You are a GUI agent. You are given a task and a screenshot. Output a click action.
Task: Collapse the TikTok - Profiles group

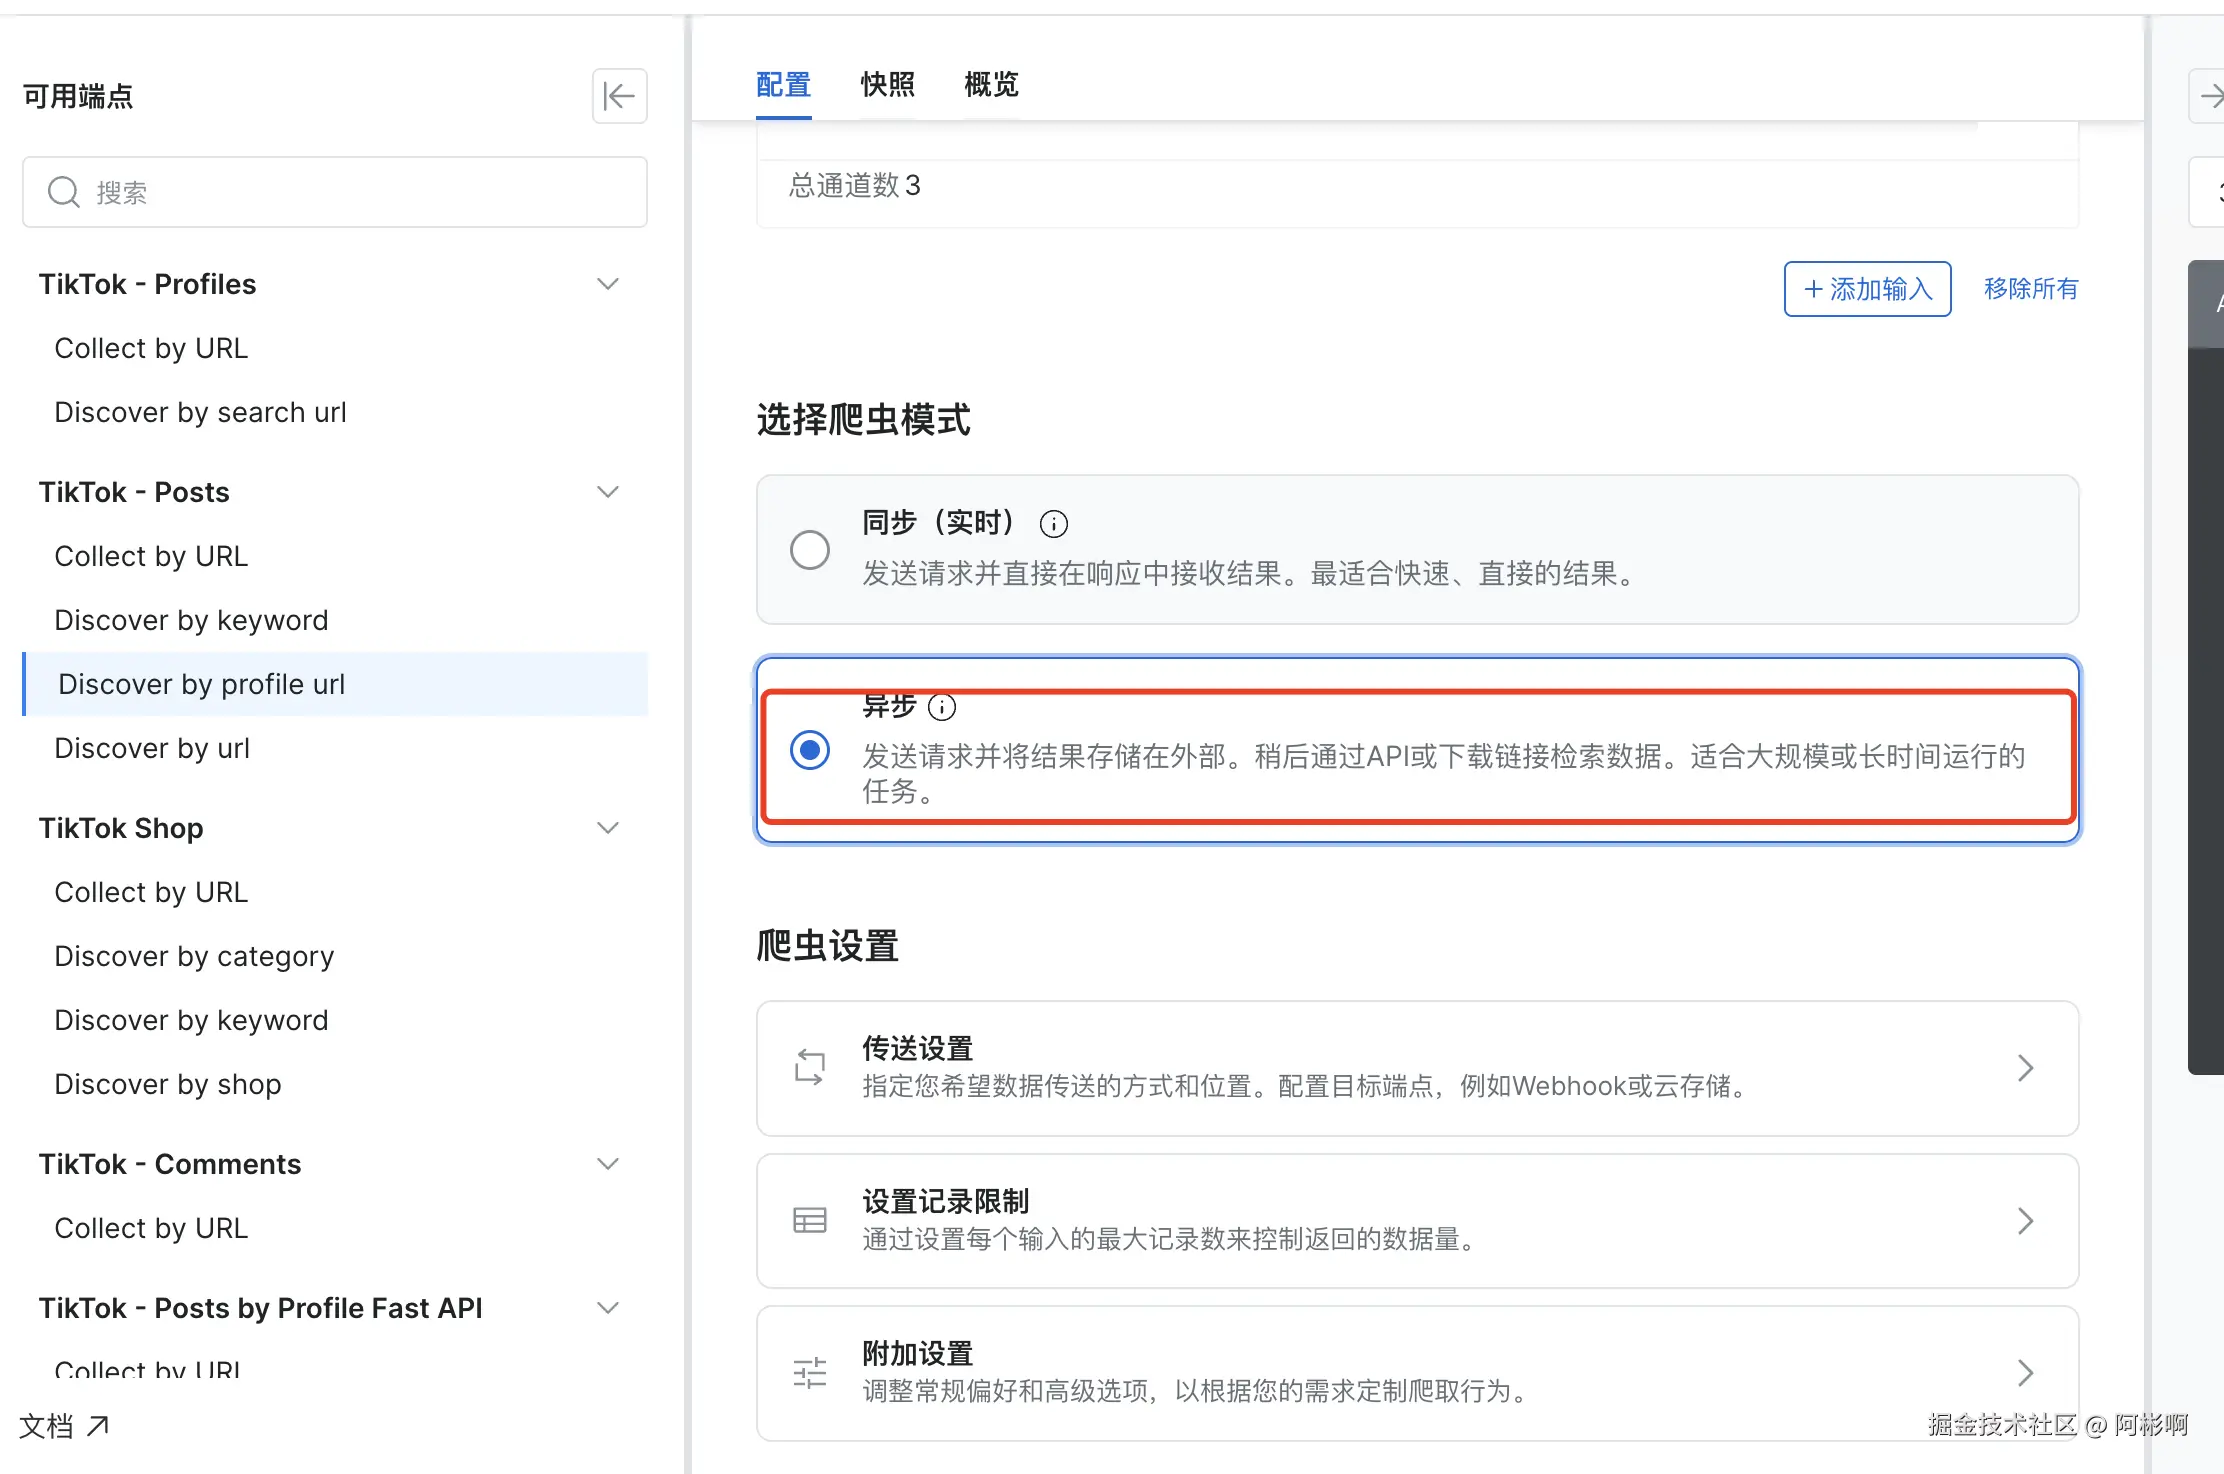(x=607, y=284)
